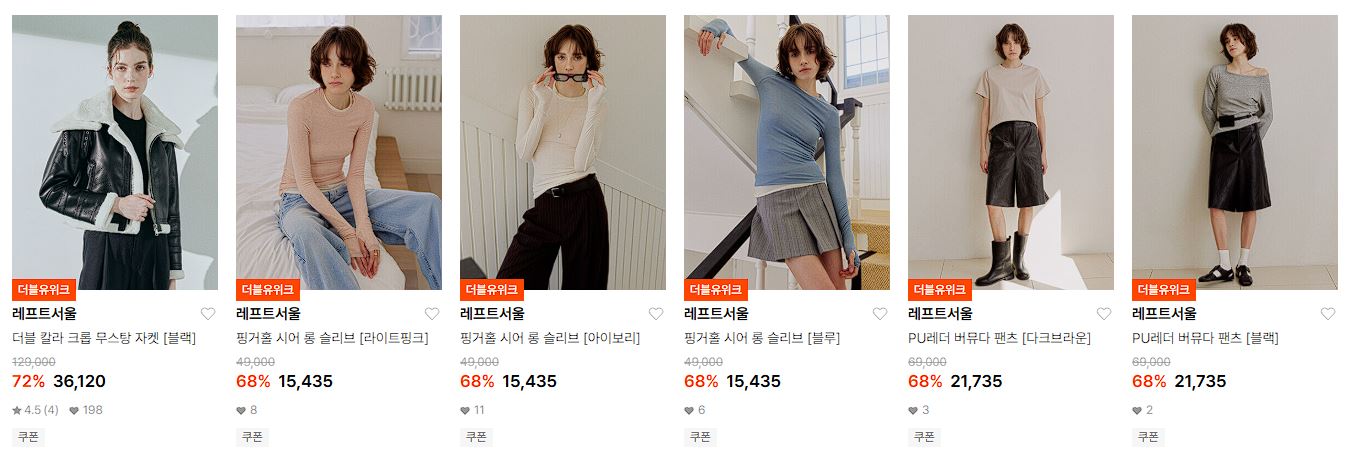Select the 쿠폰 tag under 무스탕 자켓
The image size is (1347, 464).
(28, 437)
